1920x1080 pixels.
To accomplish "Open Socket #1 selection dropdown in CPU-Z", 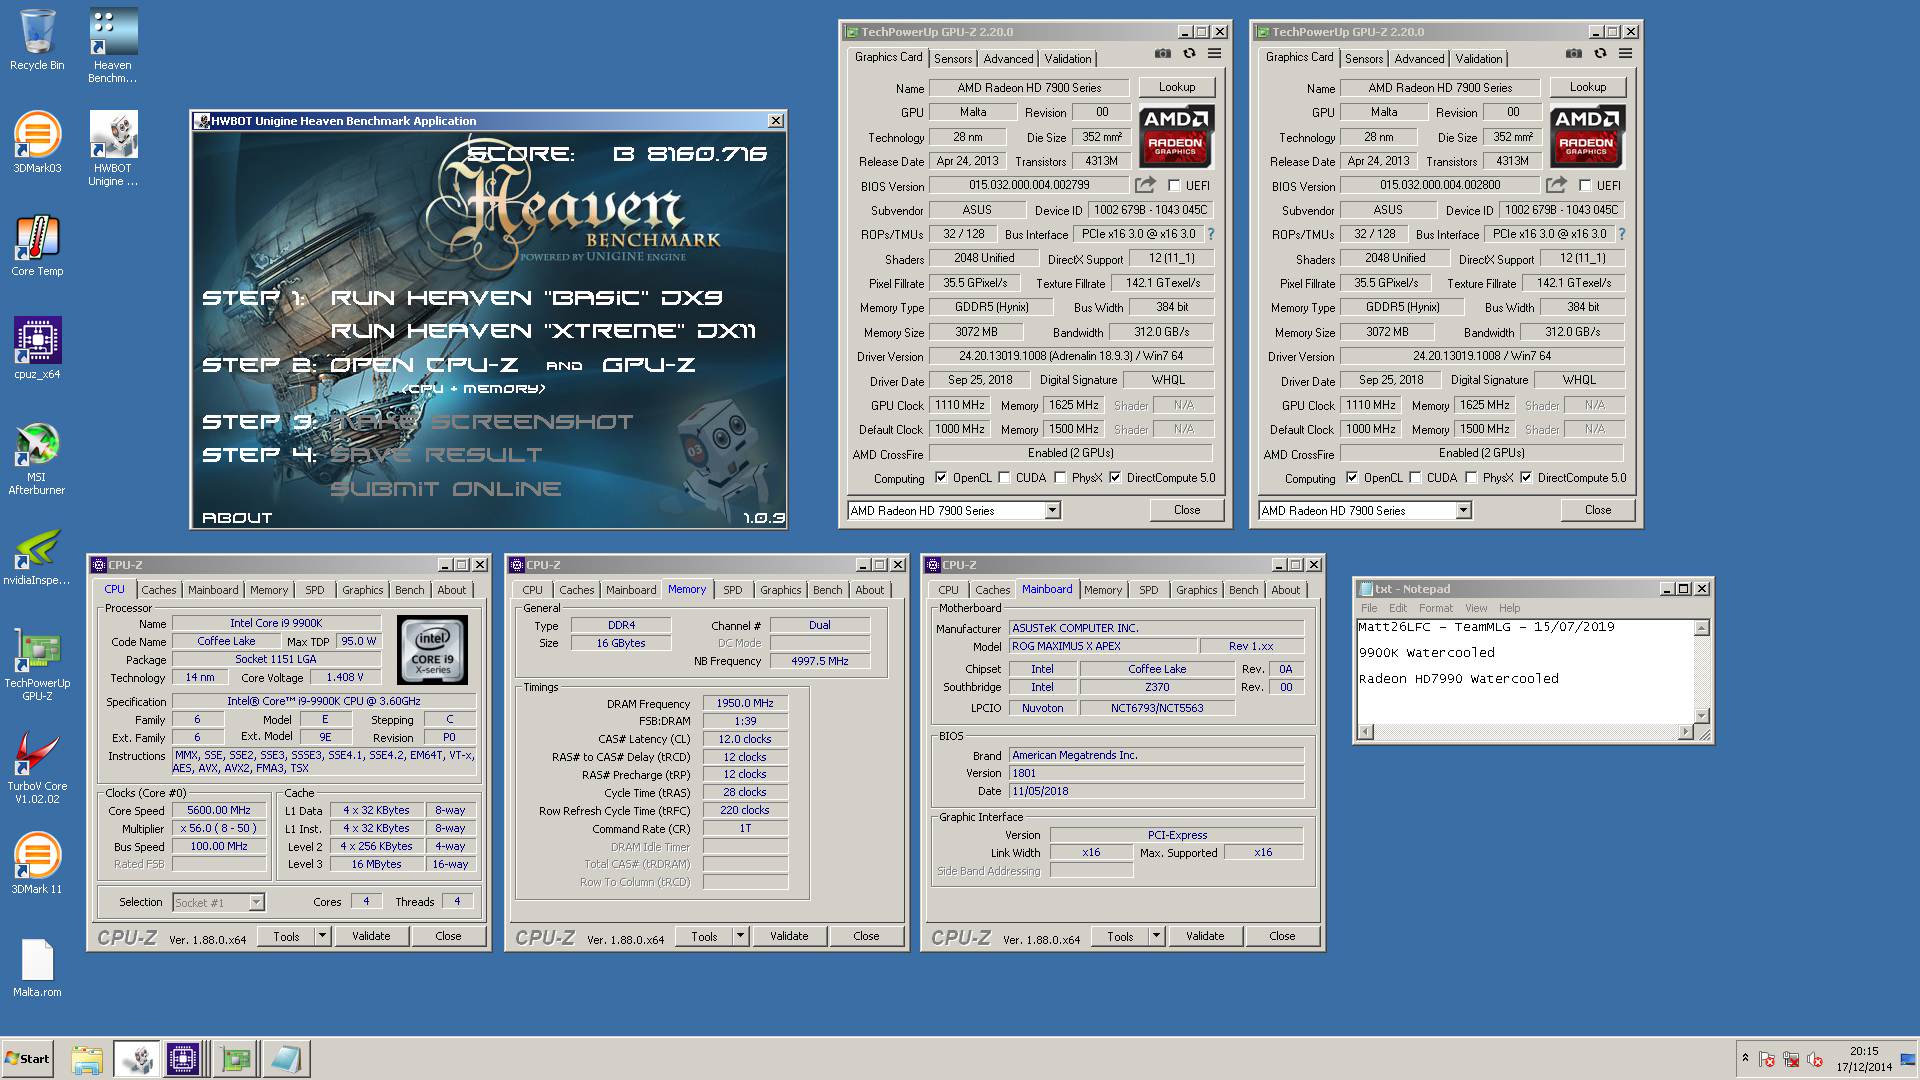I will point(256,902).
